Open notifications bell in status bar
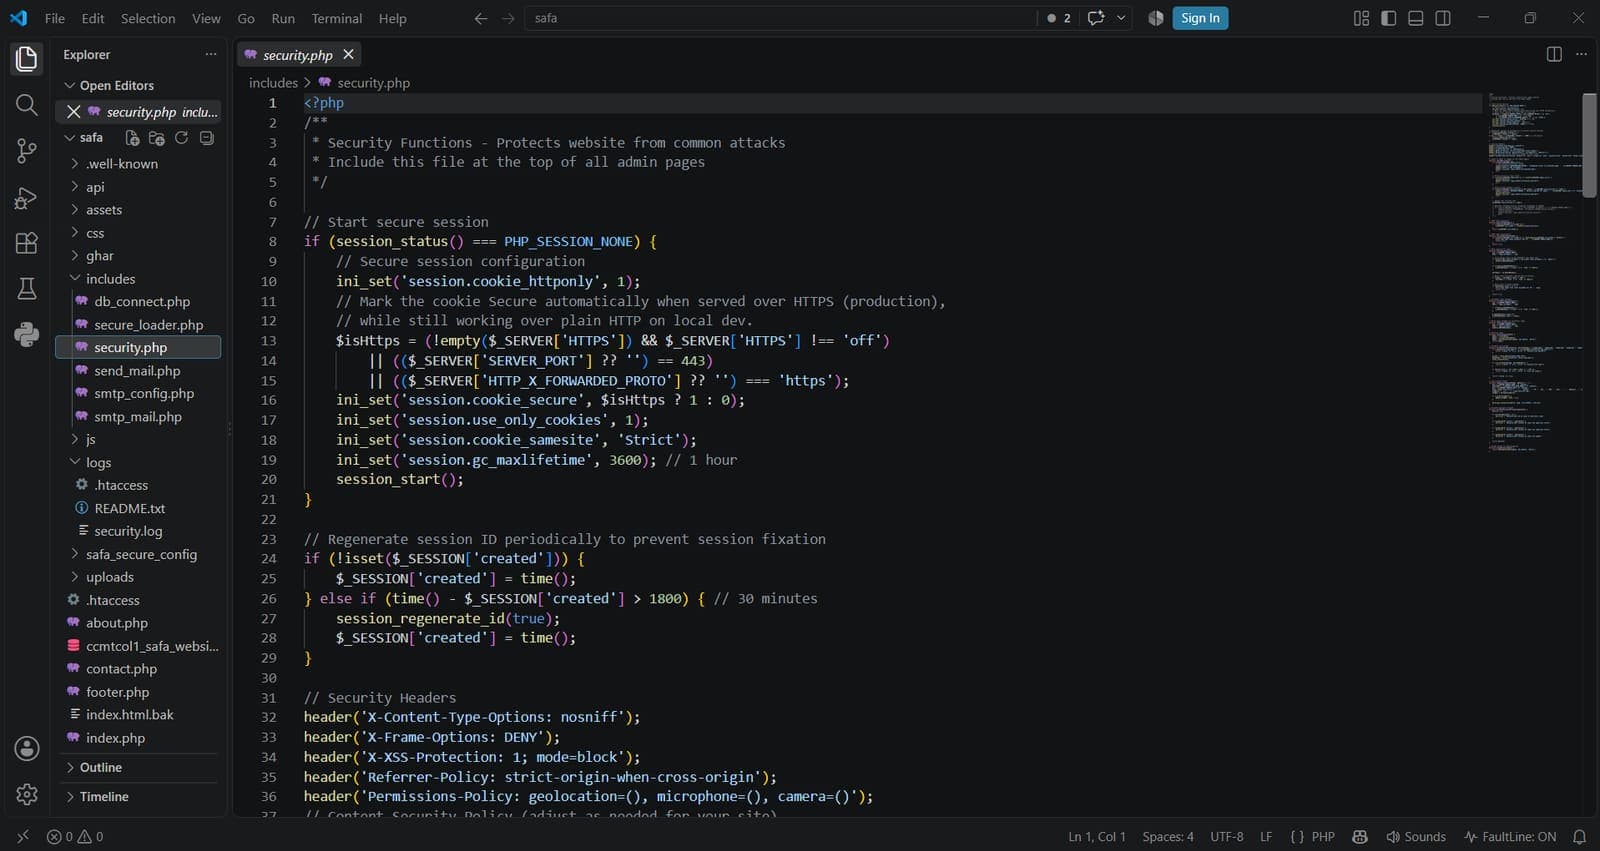Image resolution: width=1600 pixels, height=851 pixels. point(1580,837)
